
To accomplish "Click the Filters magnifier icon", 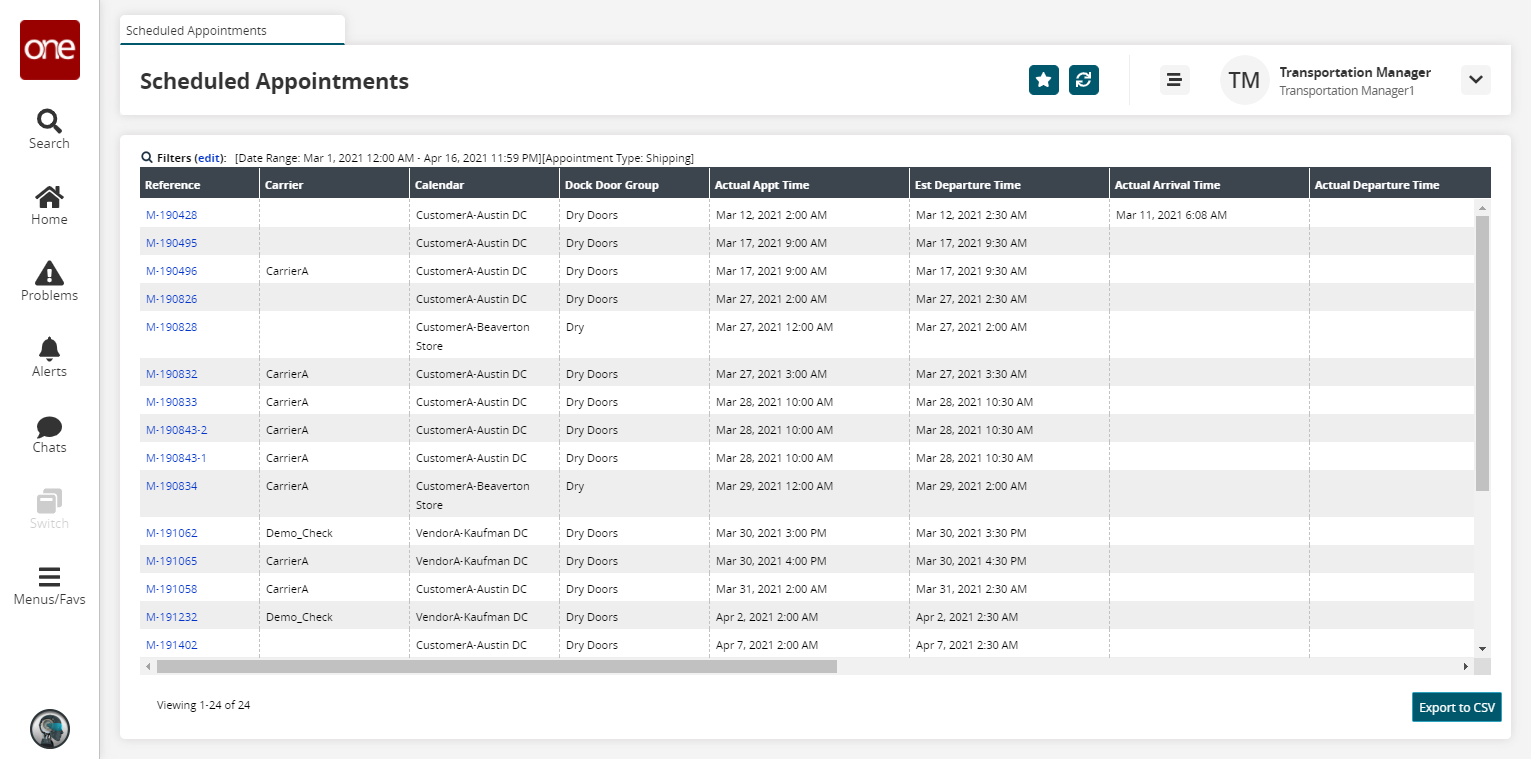I will coord(147,157).
